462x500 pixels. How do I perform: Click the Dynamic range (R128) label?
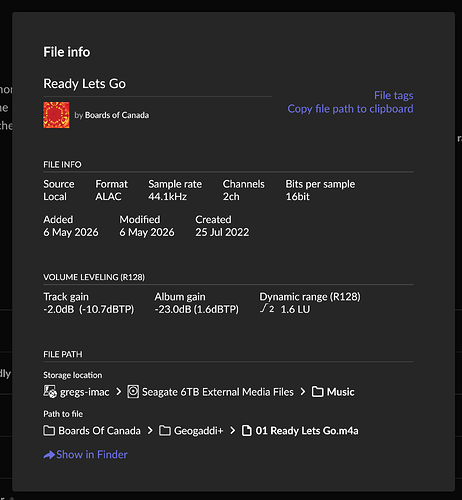click(x=310, y=297)
